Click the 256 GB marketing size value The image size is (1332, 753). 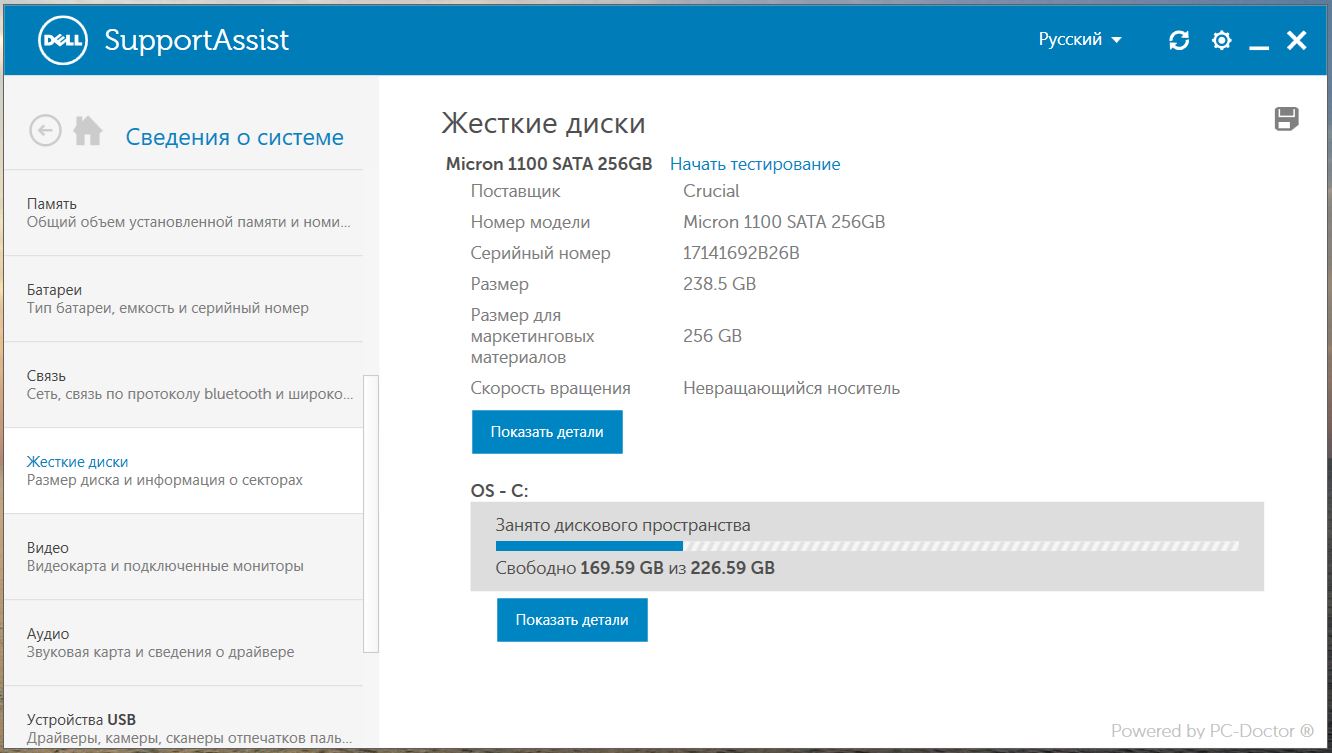[712, 336]
